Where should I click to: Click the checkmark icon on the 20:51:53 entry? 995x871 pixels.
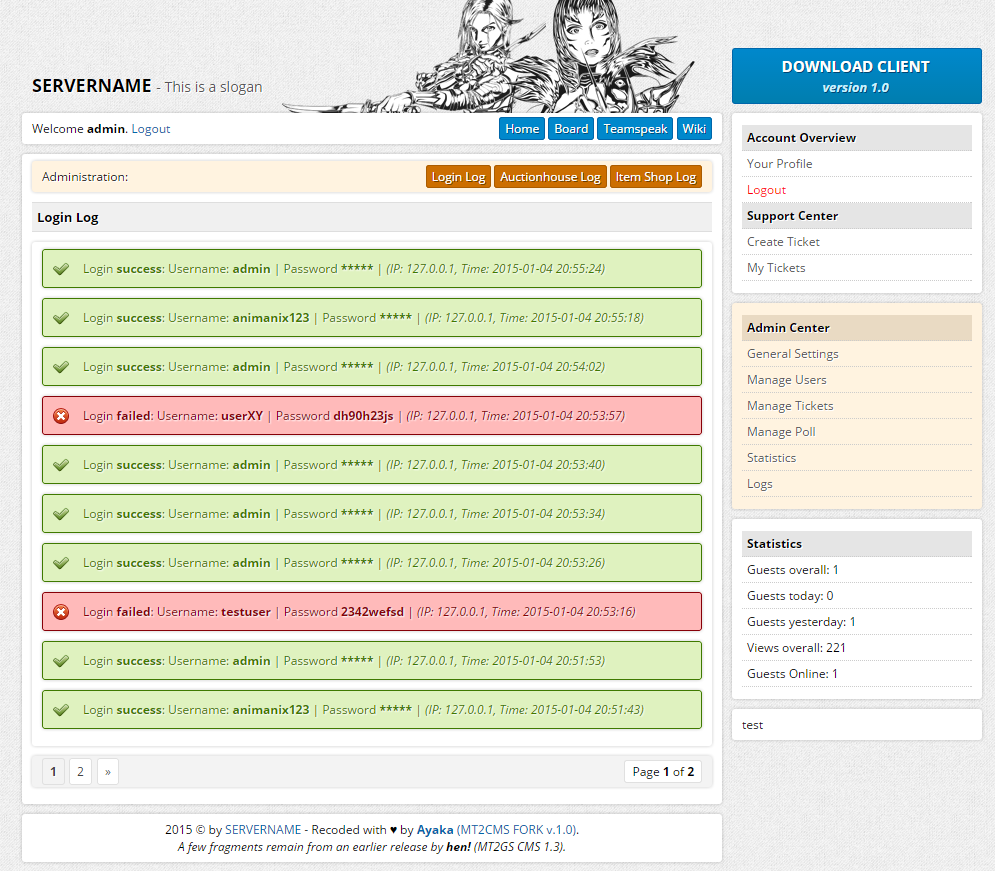61,661
